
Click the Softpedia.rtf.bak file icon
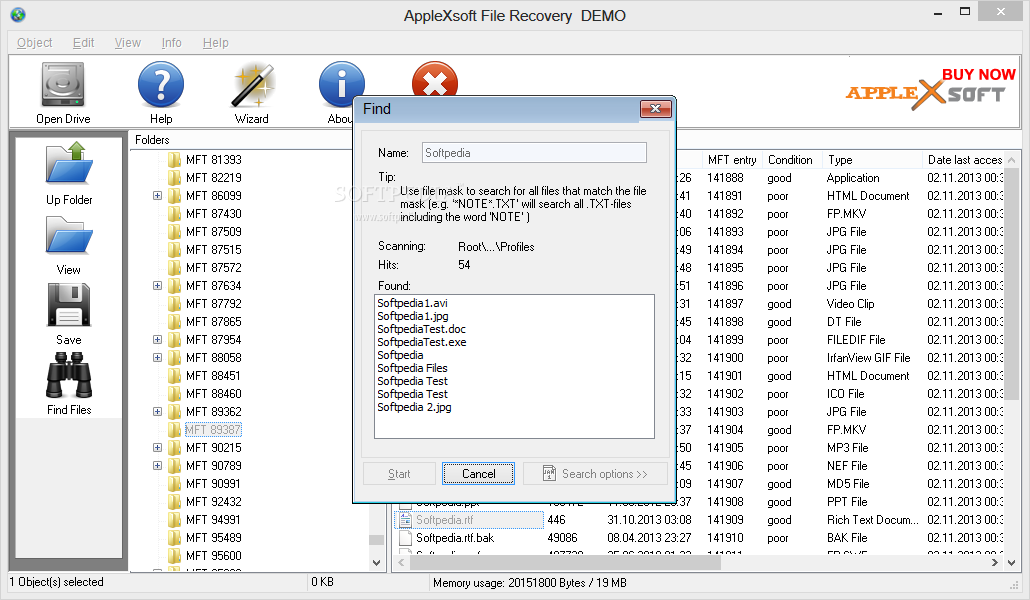pyautogui.click(x=405, y=538)
